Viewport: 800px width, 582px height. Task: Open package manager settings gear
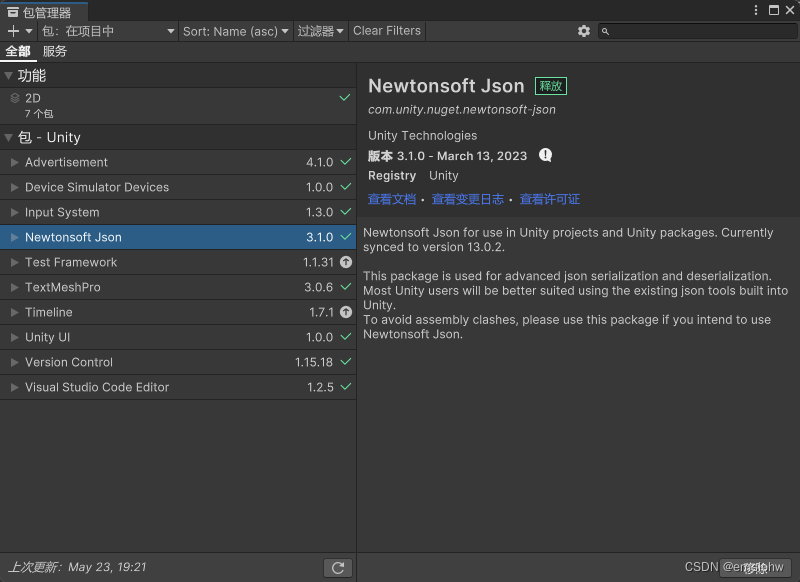(584, 31)
